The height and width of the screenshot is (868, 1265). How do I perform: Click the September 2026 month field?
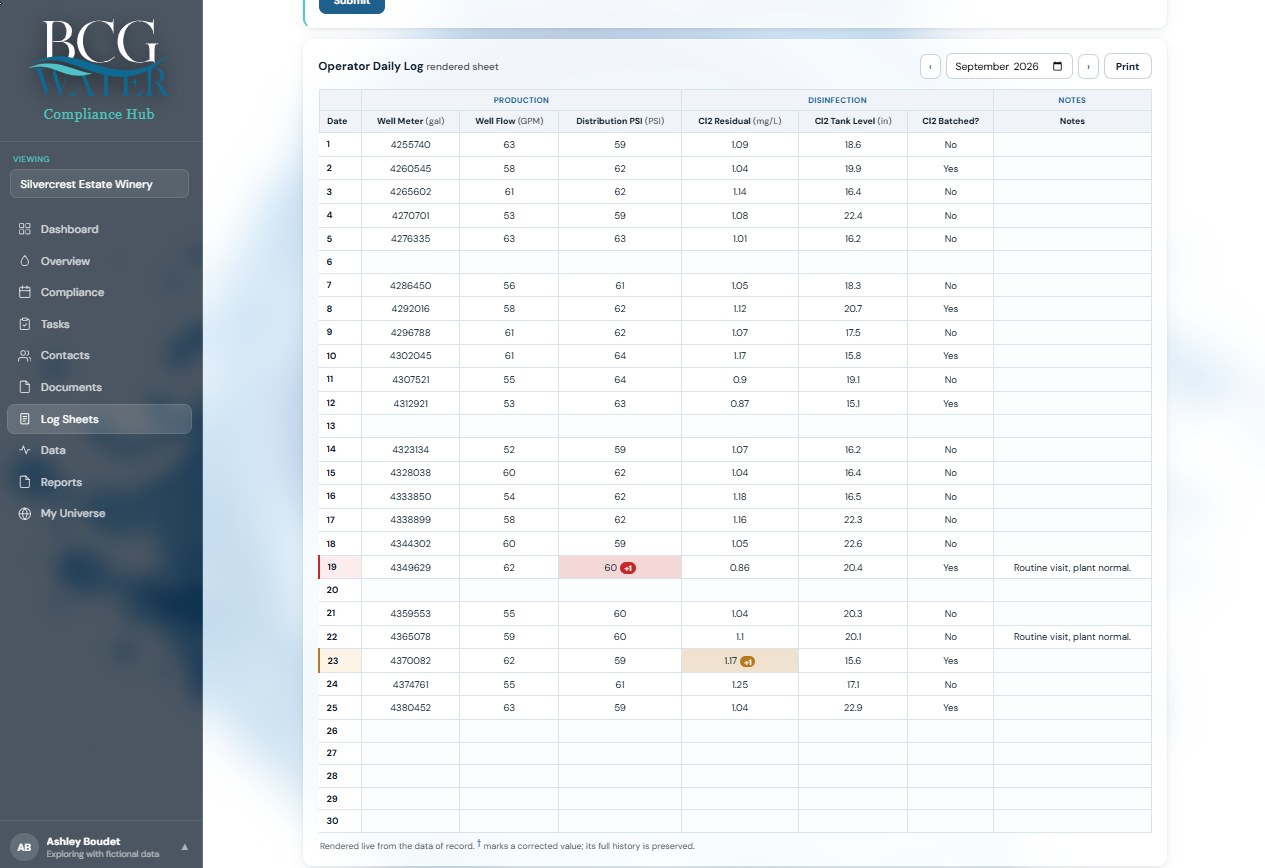click(x=1009, y=67)
